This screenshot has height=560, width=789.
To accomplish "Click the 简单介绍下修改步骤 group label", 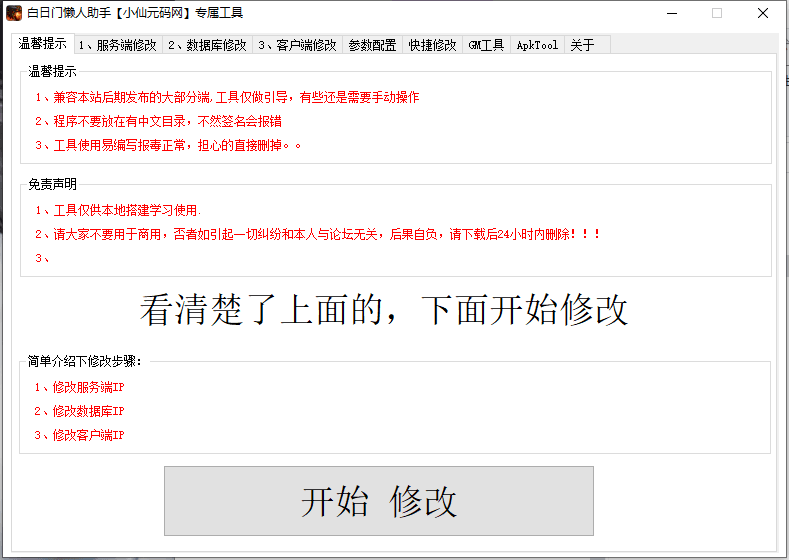I will point(85,361).
